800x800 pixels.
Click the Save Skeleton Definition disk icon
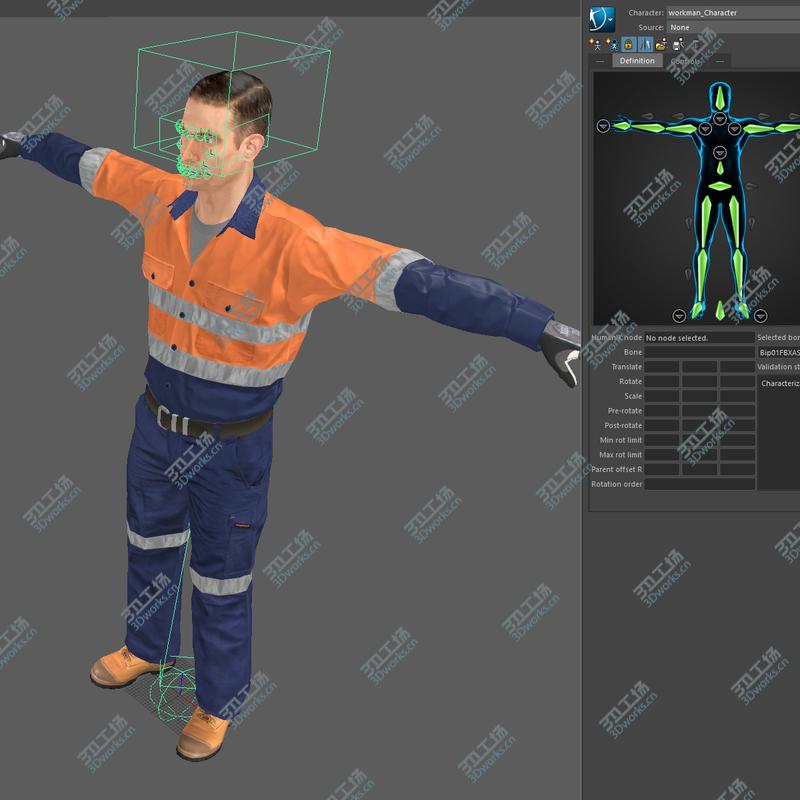pos(678,44)
